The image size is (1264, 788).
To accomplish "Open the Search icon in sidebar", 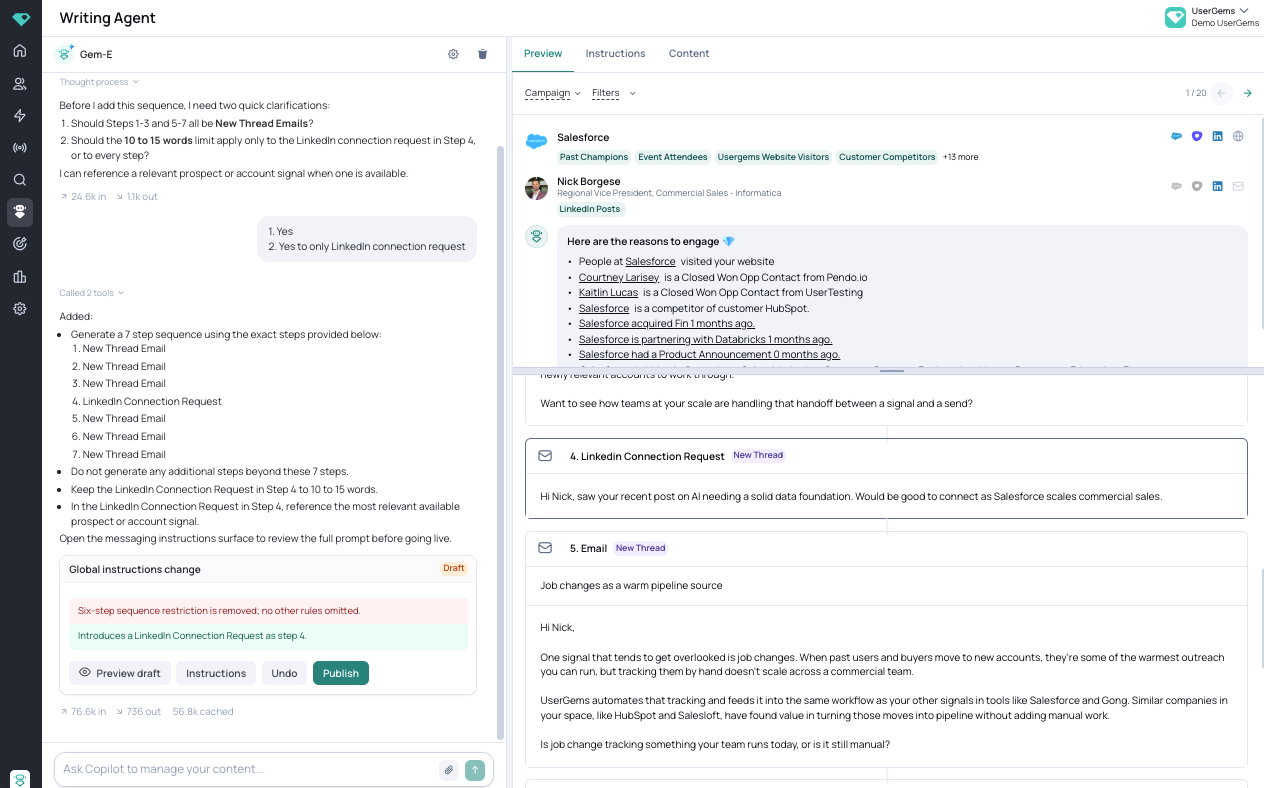I will coord(20,180).
